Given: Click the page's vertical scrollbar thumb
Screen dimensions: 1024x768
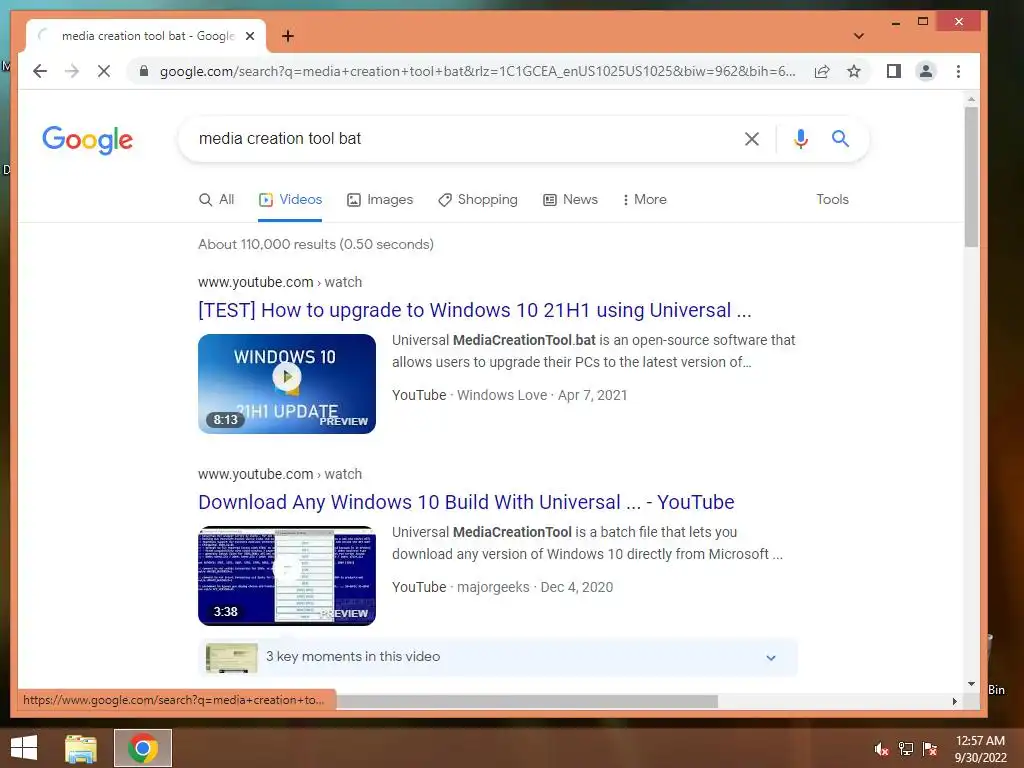Looking at the screenshot, I should click(x=971, y=177).
